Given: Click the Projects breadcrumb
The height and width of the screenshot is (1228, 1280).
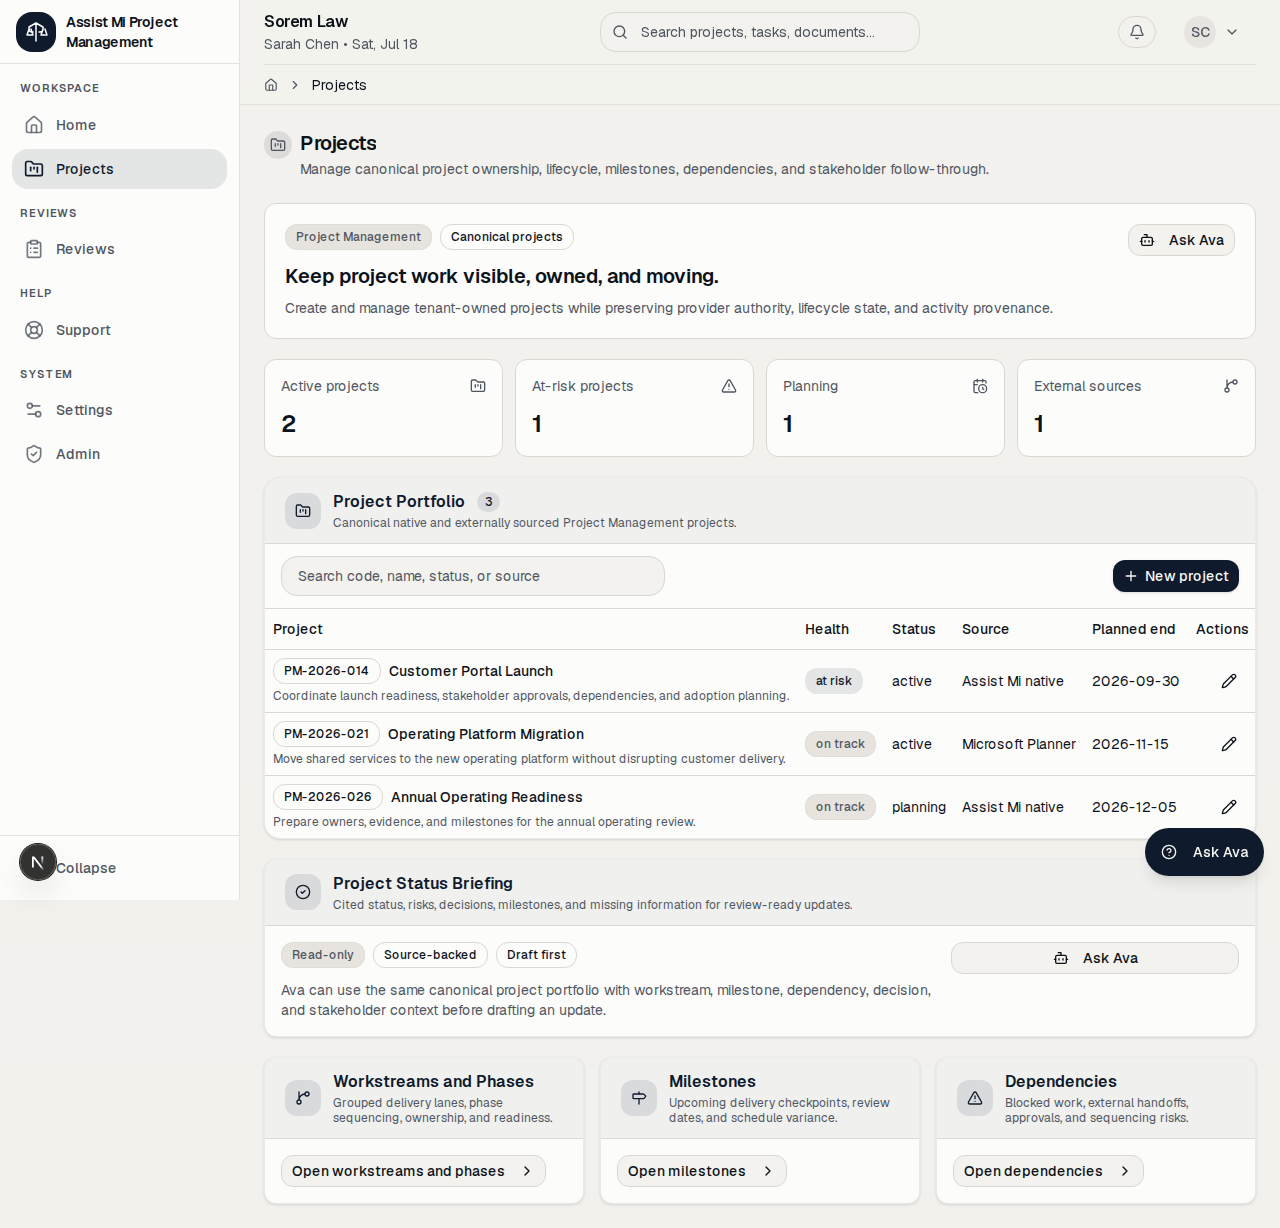Looking at the screenshot, I should [339, 85].
